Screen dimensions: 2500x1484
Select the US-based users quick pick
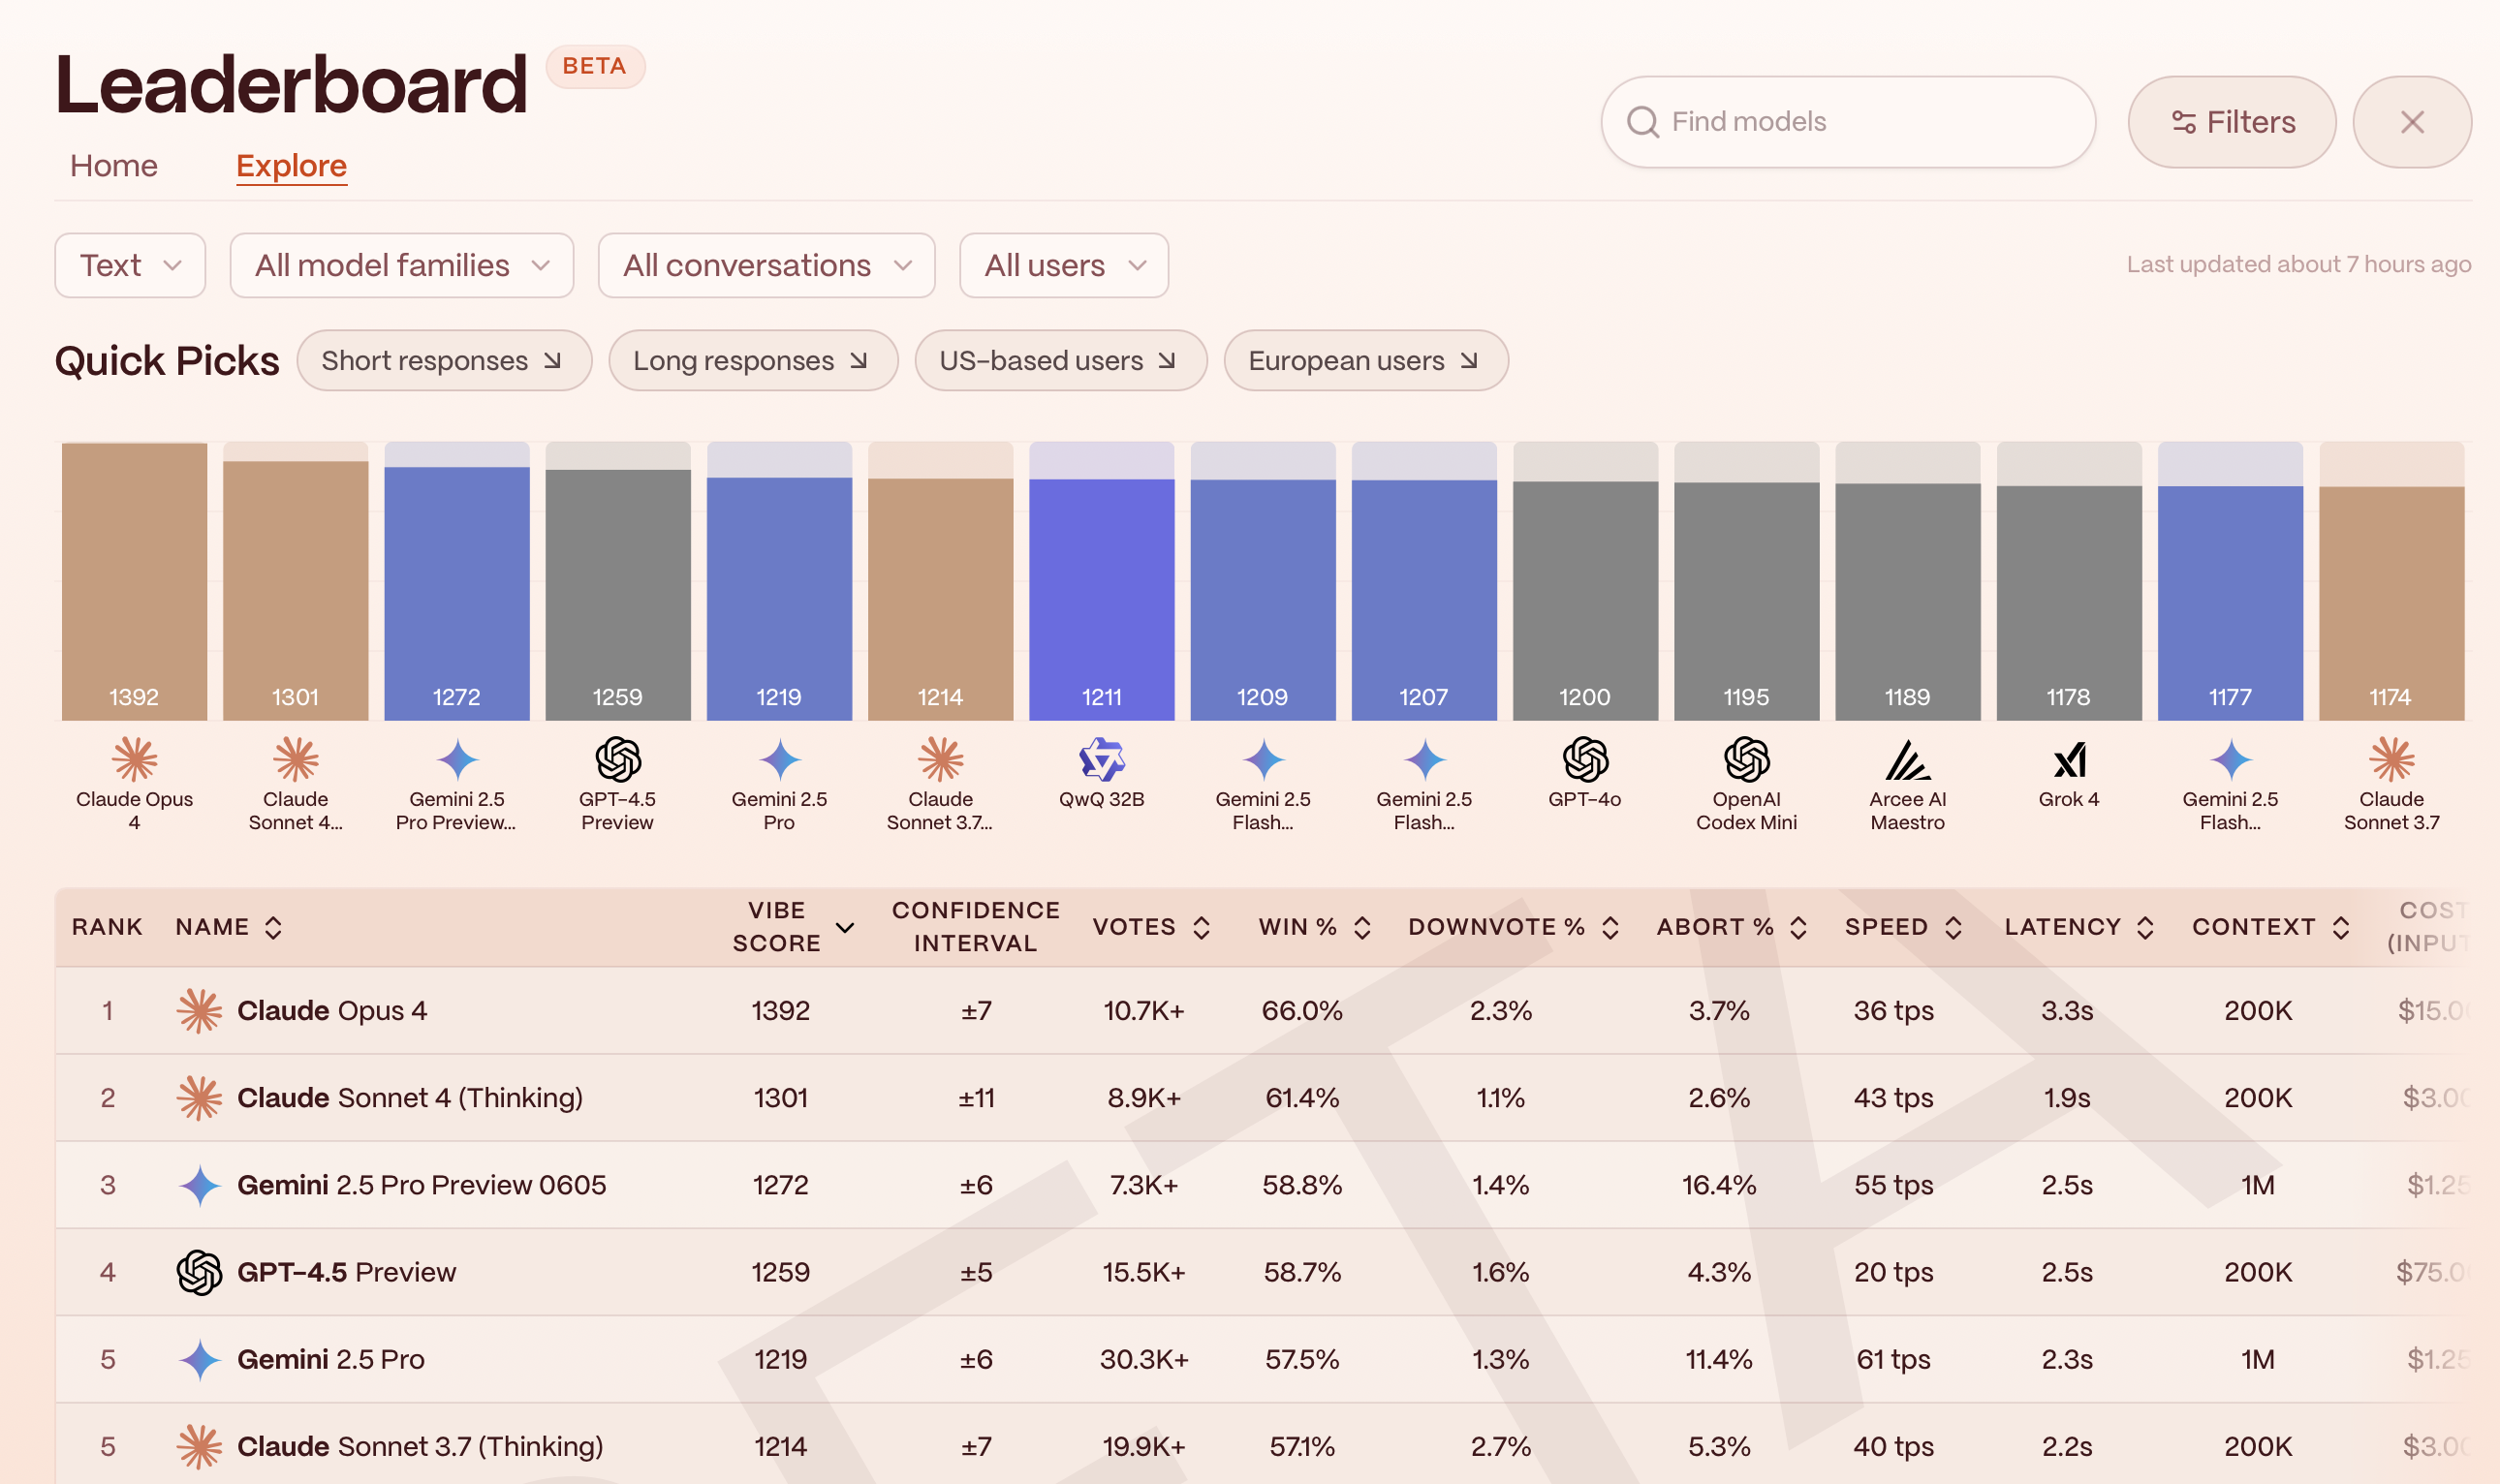1061,360
